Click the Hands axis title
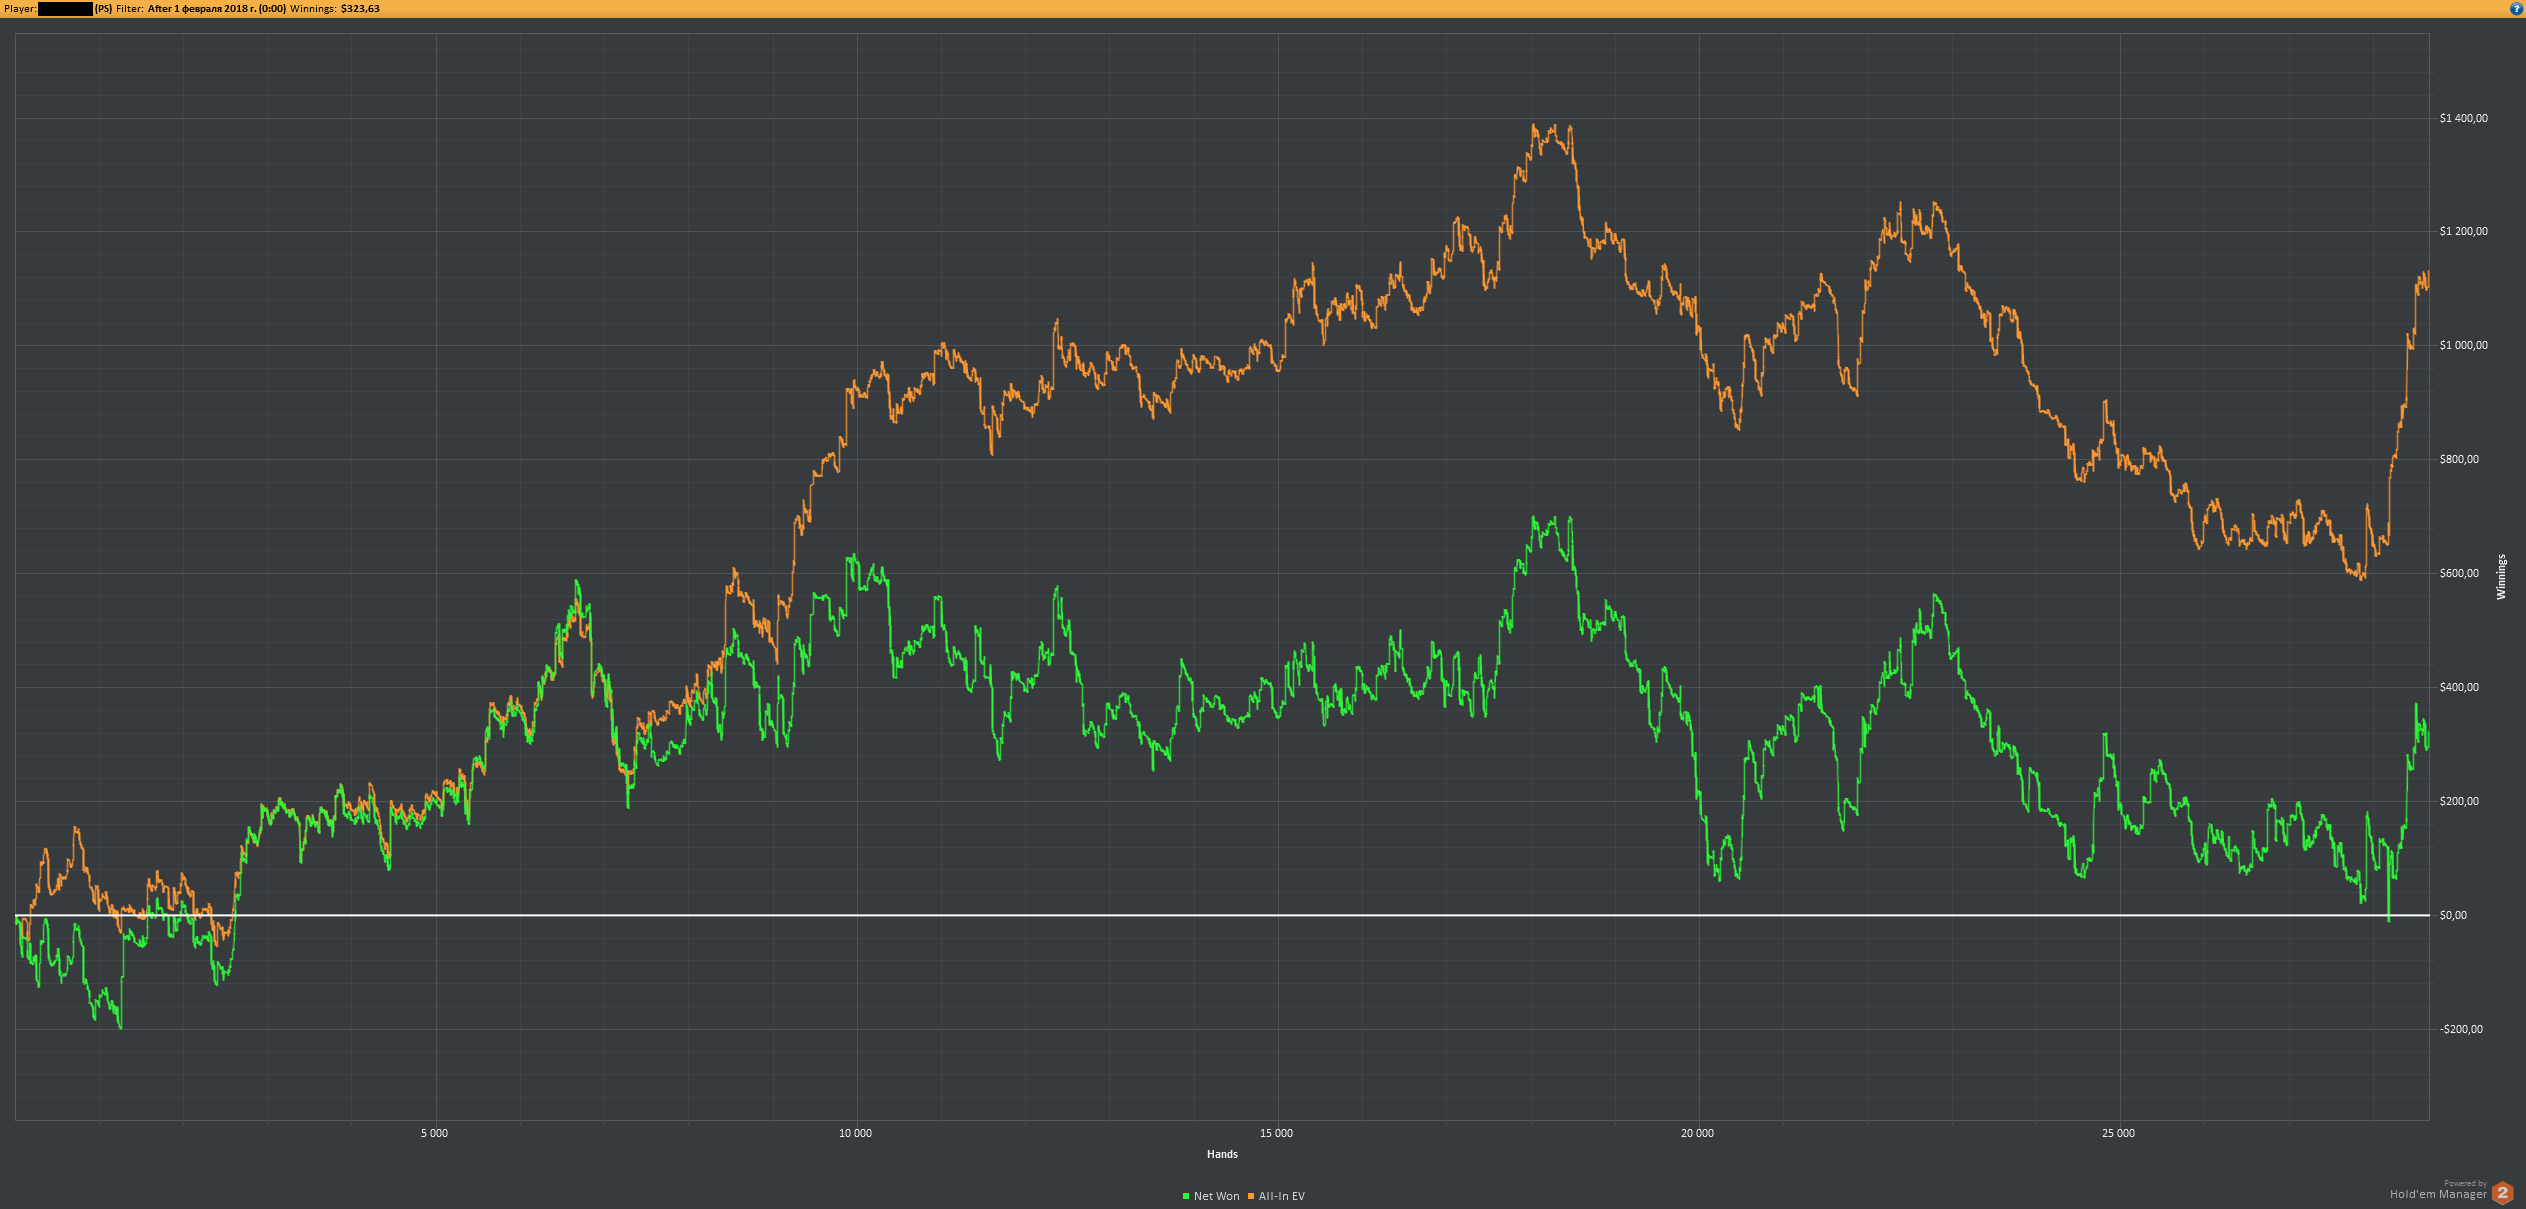 [x=1222, y=1154]
